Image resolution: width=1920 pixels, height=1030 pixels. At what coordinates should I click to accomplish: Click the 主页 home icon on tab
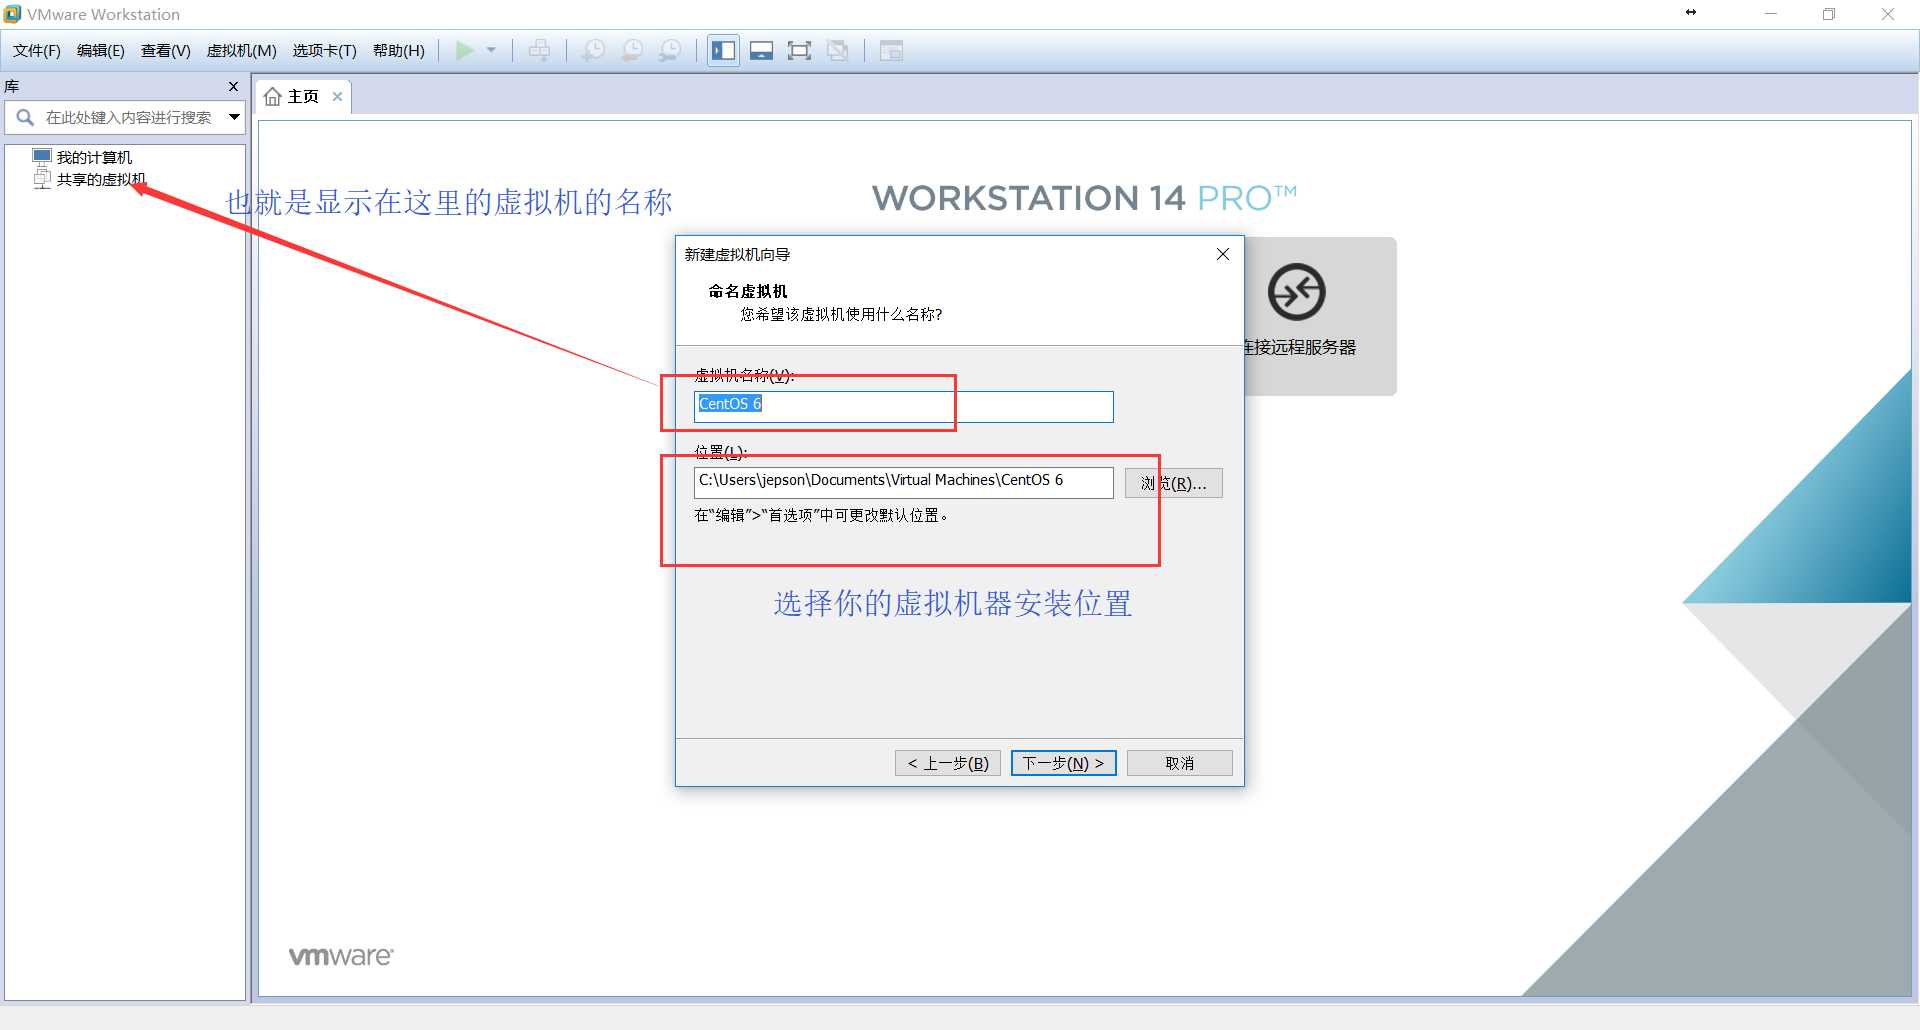272,97
